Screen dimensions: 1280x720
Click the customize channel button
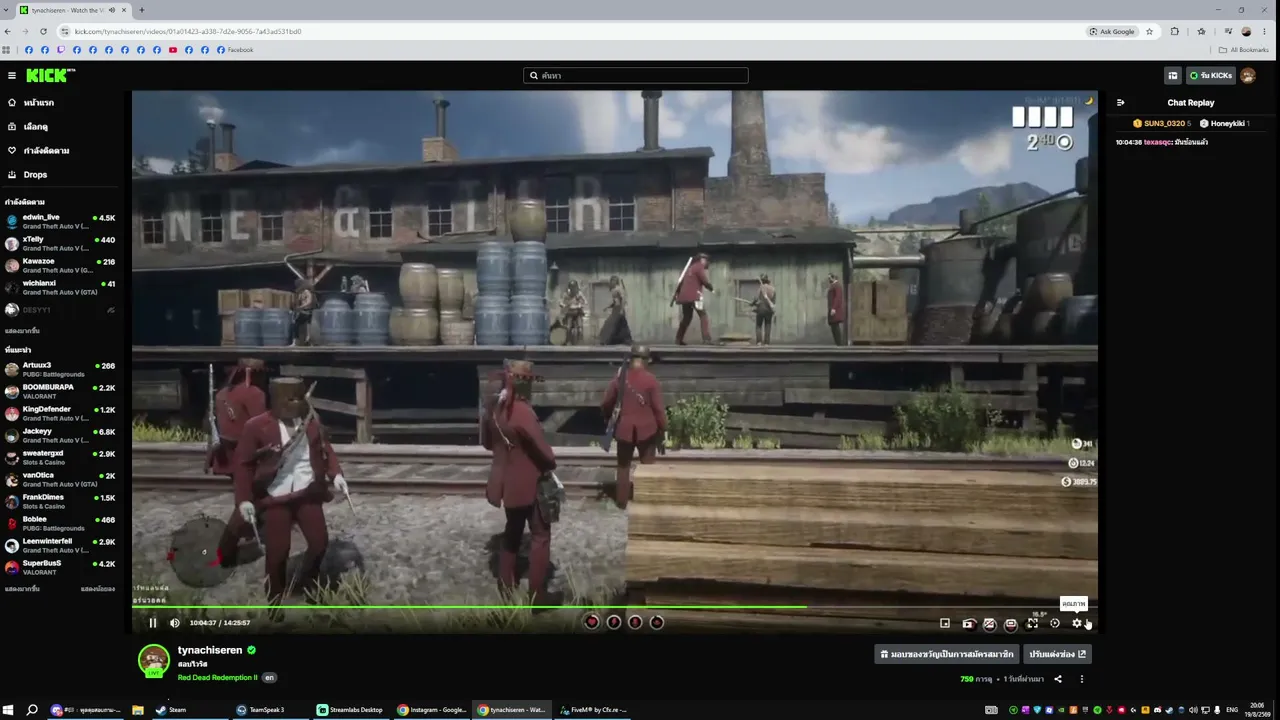click(1057, 654)
